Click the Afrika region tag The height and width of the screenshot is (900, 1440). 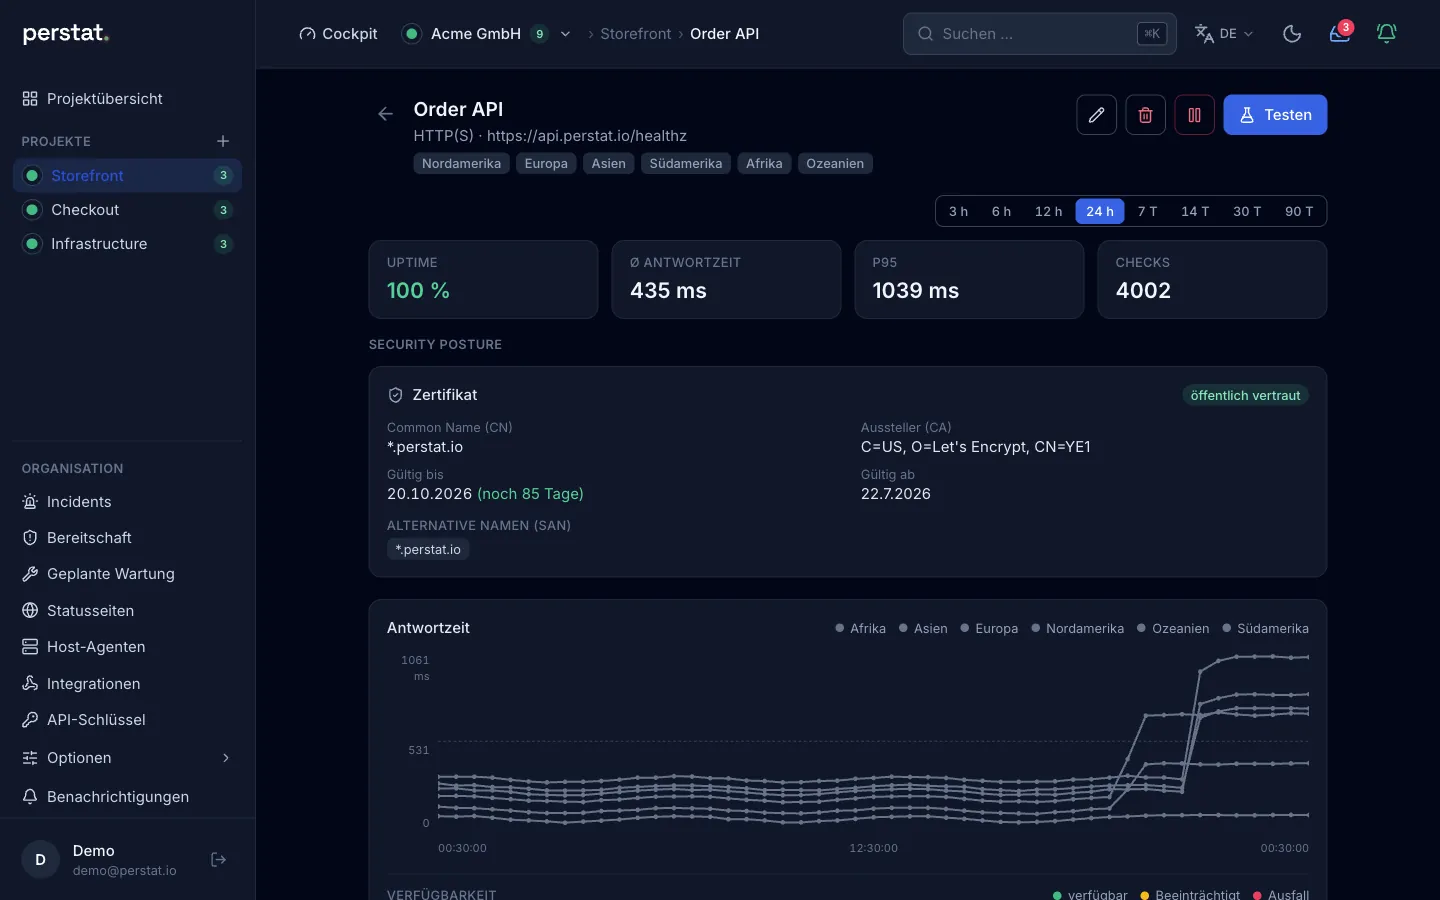[x=764, y=164]
